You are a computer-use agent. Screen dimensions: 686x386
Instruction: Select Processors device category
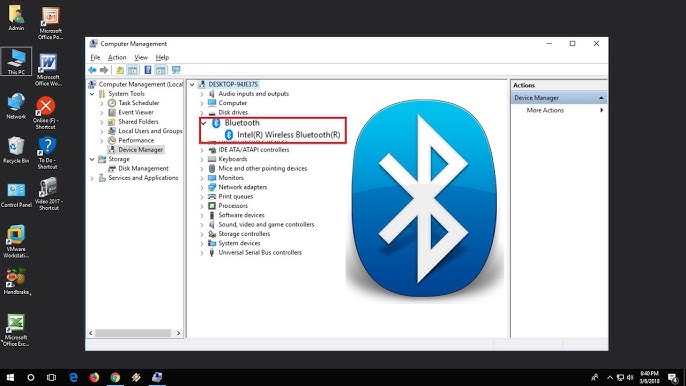coord(233,206)
